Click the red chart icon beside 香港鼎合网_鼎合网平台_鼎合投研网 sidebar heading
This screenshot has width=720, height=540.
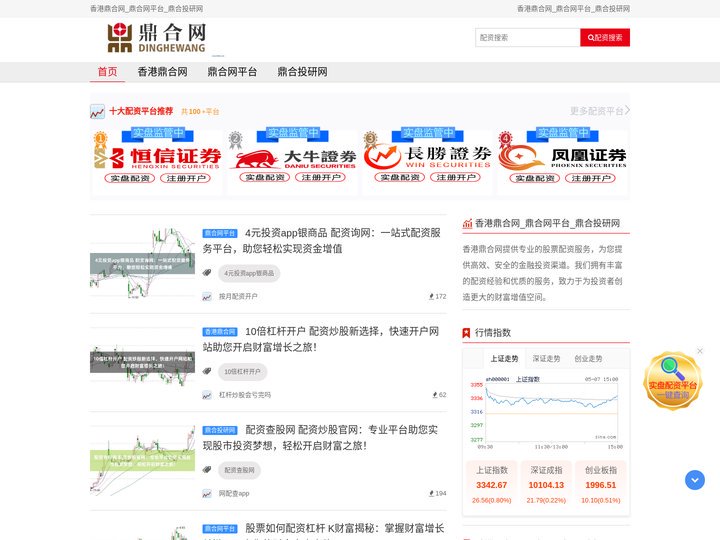point(467,224)
